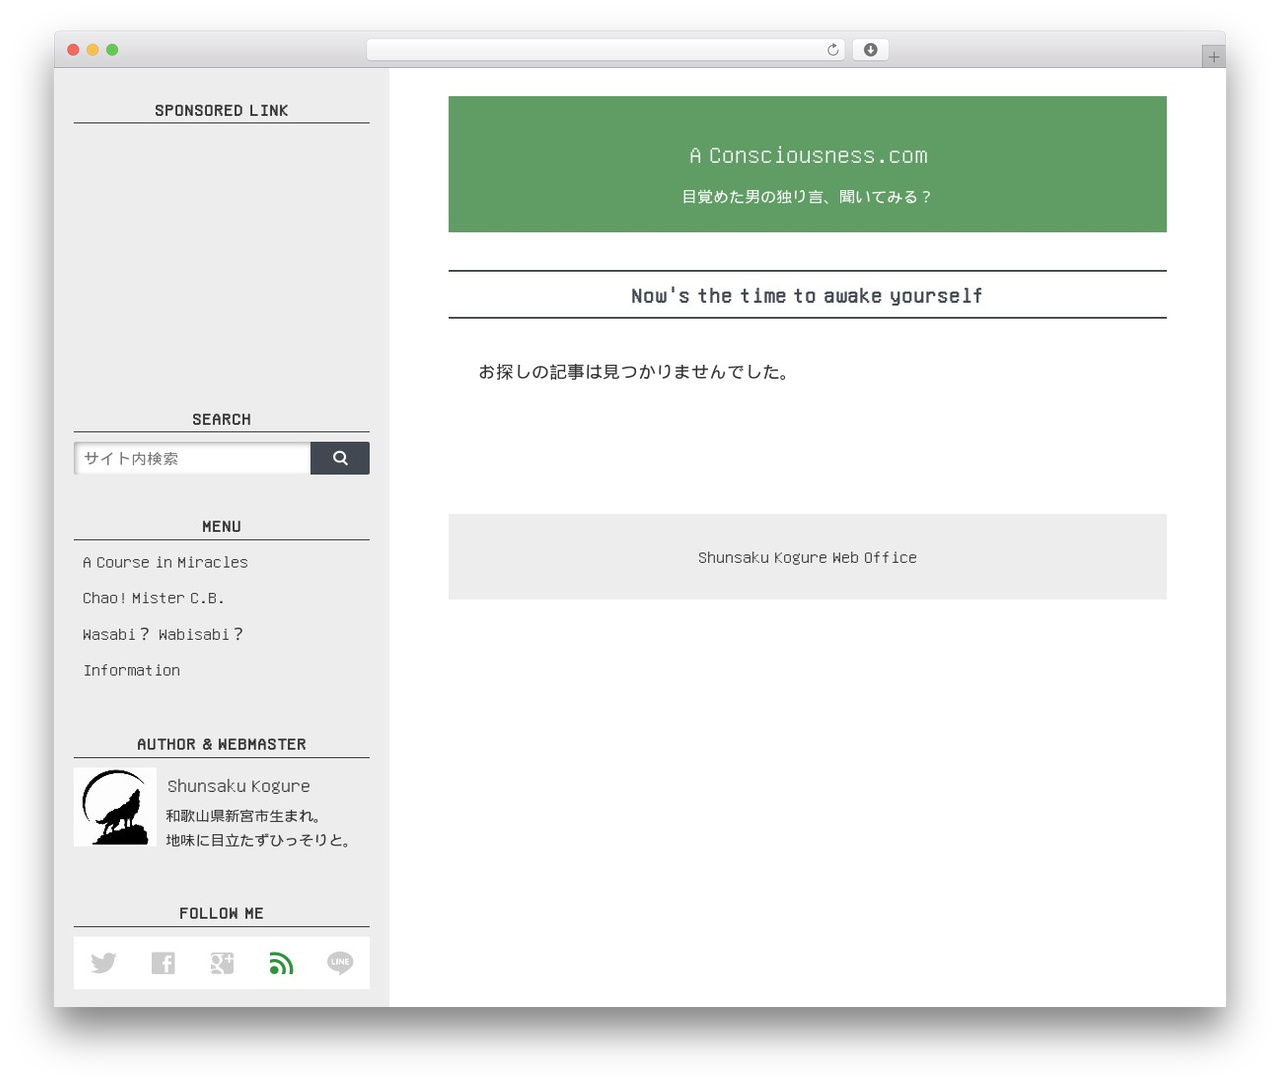Viewport: 1280px width, 1084px height.
Task: Focus the サイト内検索 search field
Action: click(x=192, y=458)
